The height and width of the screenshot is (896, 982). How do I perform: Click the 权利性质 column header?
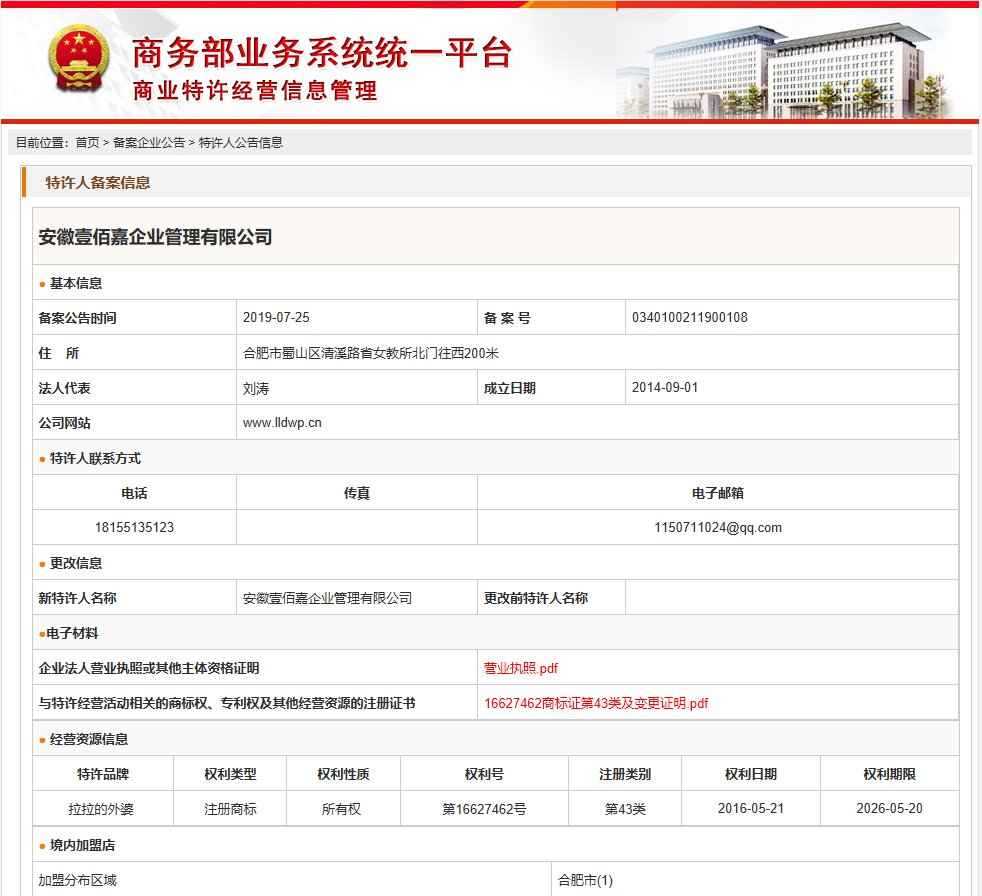click(343, 774)
